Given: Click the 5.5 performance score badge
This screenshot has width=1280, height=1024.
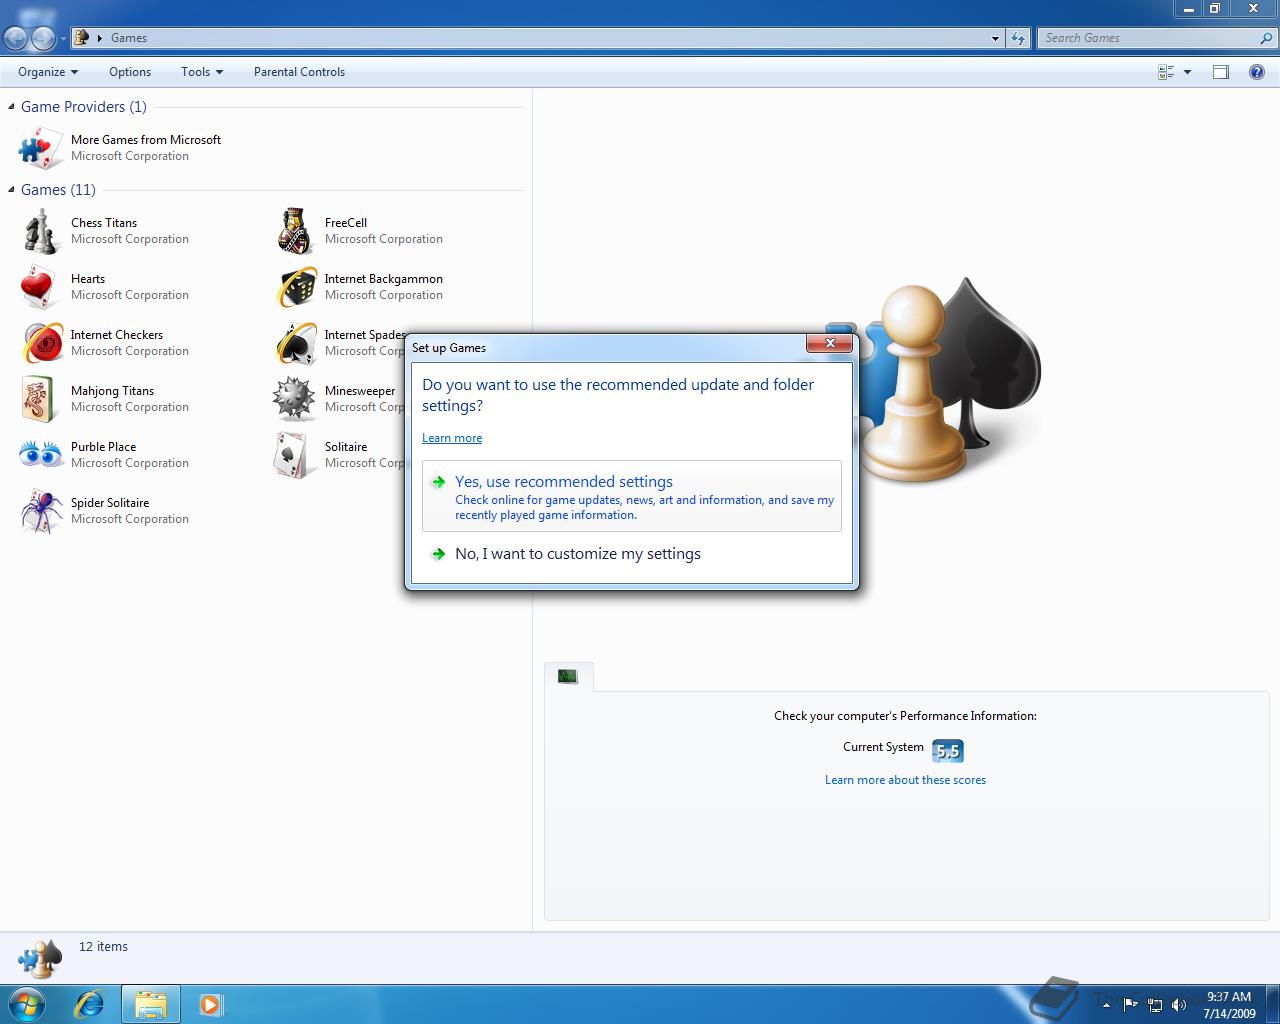Looking at the screenshot, I should [x=947, y=751].
